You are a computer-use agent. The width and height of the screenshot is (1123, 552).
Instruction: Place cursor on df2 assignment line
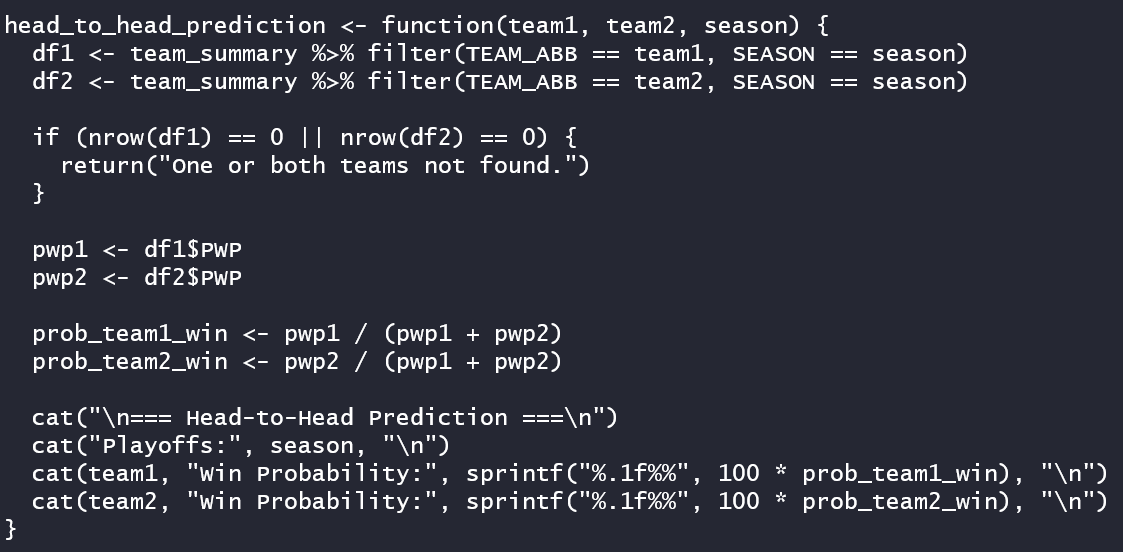[500, 82]
